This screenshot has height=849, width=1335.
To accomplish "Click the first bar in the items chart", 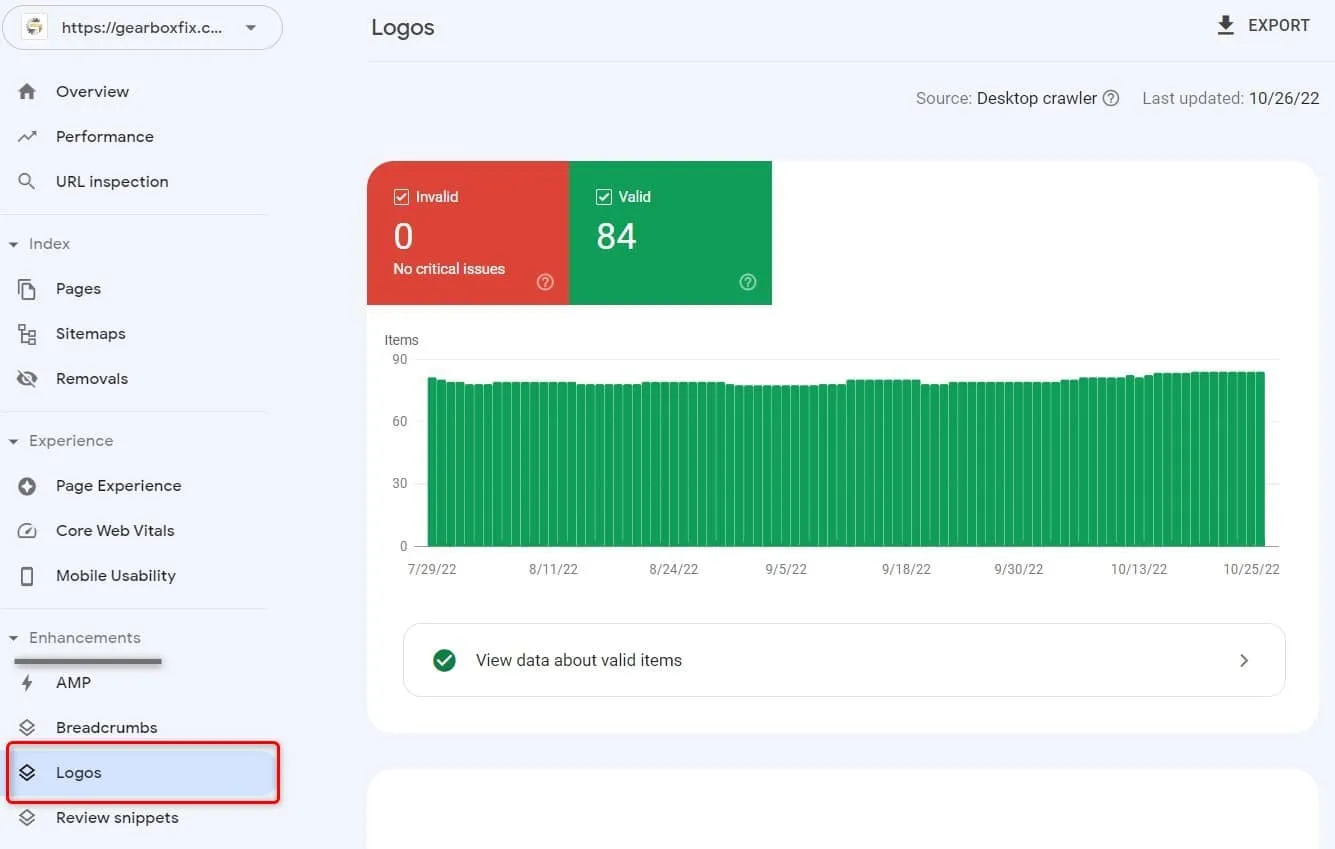I will 432,462.
